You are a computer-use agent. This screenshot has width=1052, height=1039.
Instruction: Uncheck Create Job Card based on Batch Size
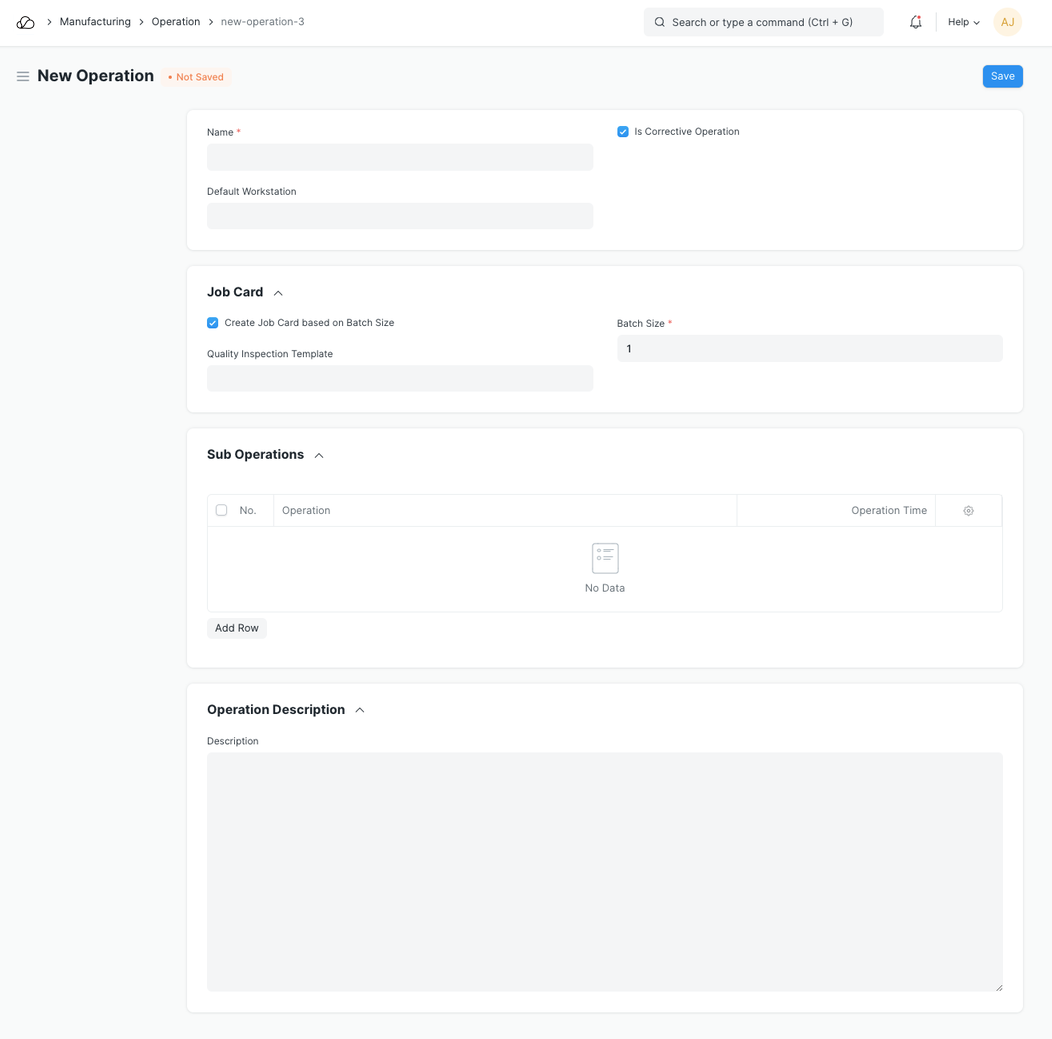[213, 323]
